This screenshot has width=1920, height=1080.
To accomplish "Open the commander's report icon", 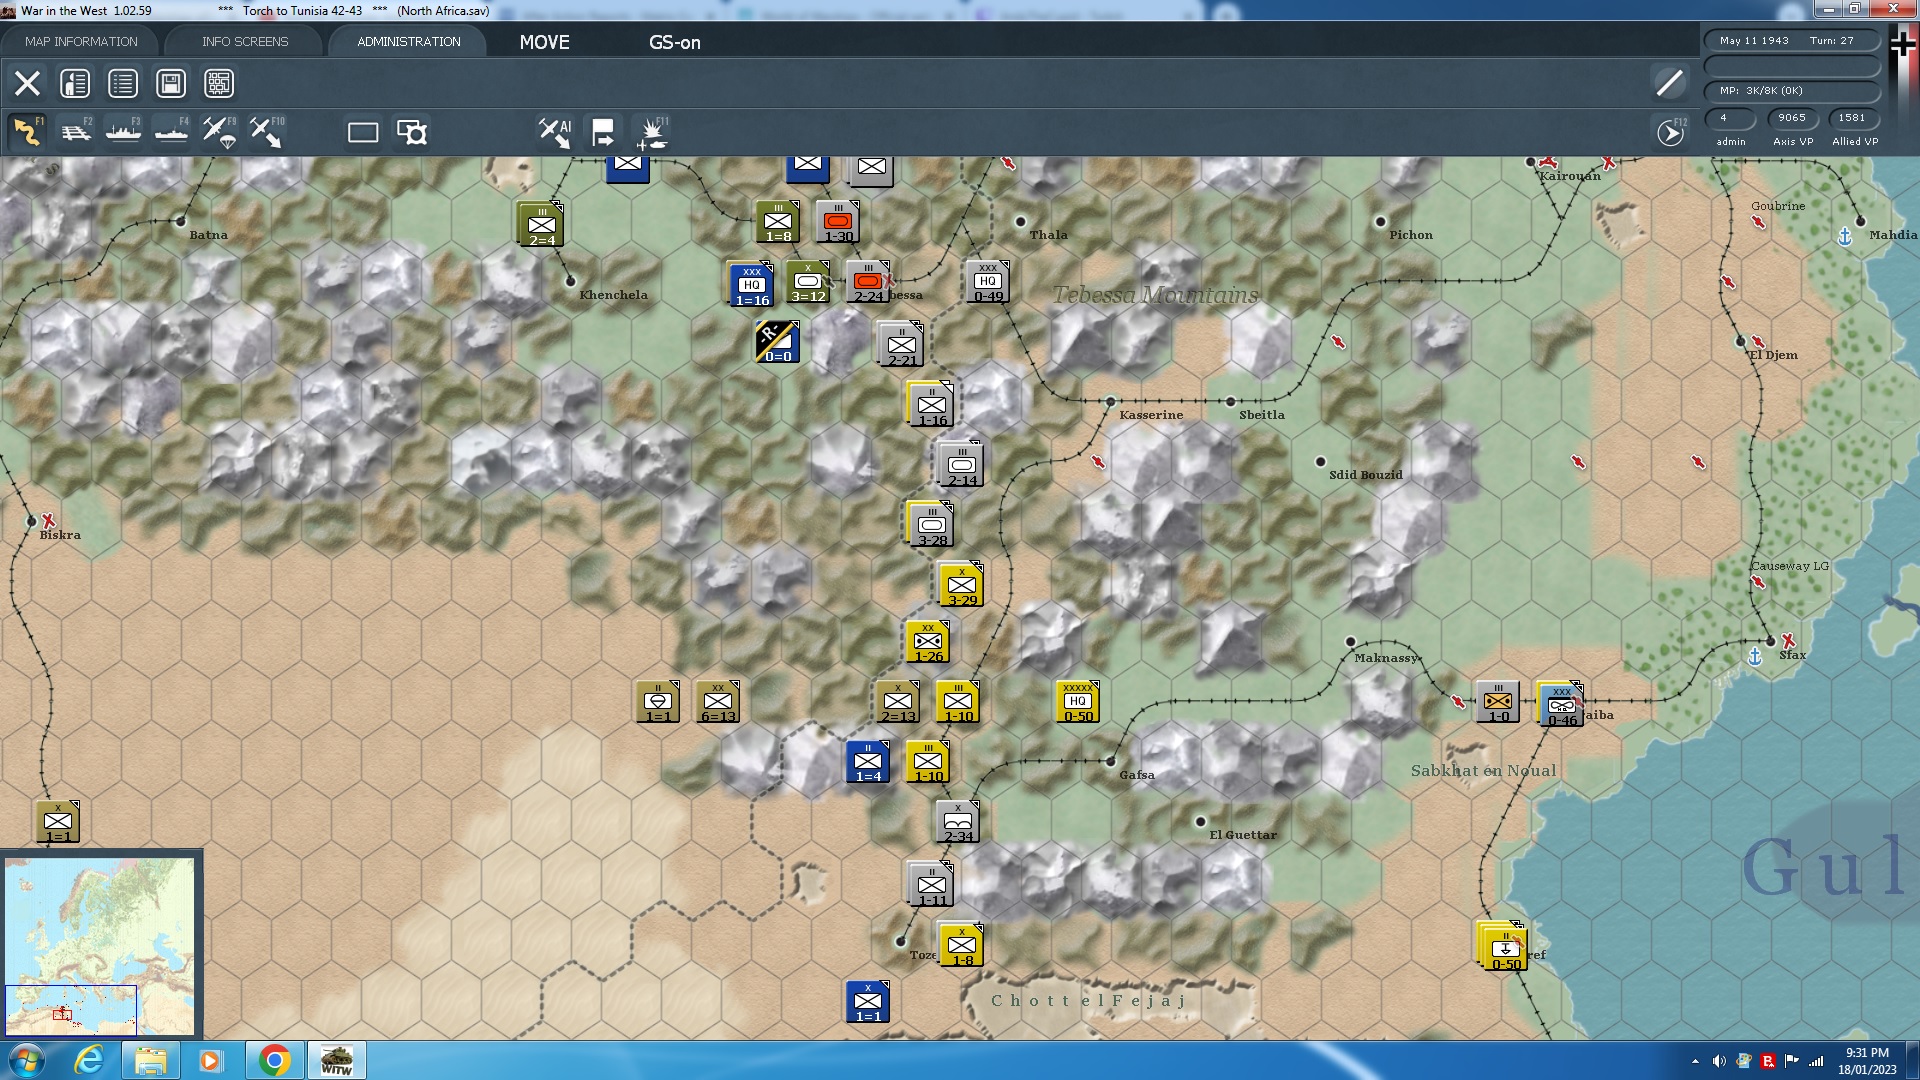I will (75, 83).
